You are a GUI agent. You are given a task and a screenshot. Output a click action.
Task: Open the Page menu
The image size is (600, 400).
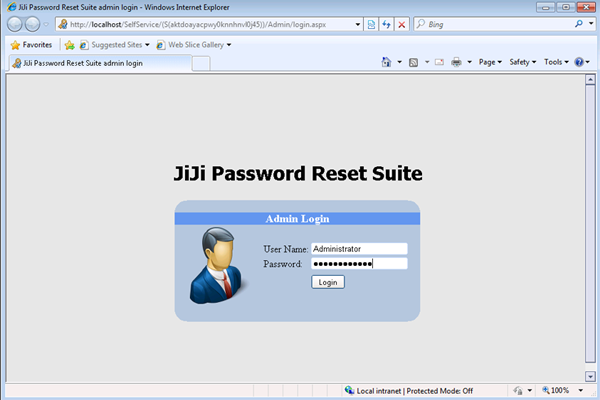490,62
